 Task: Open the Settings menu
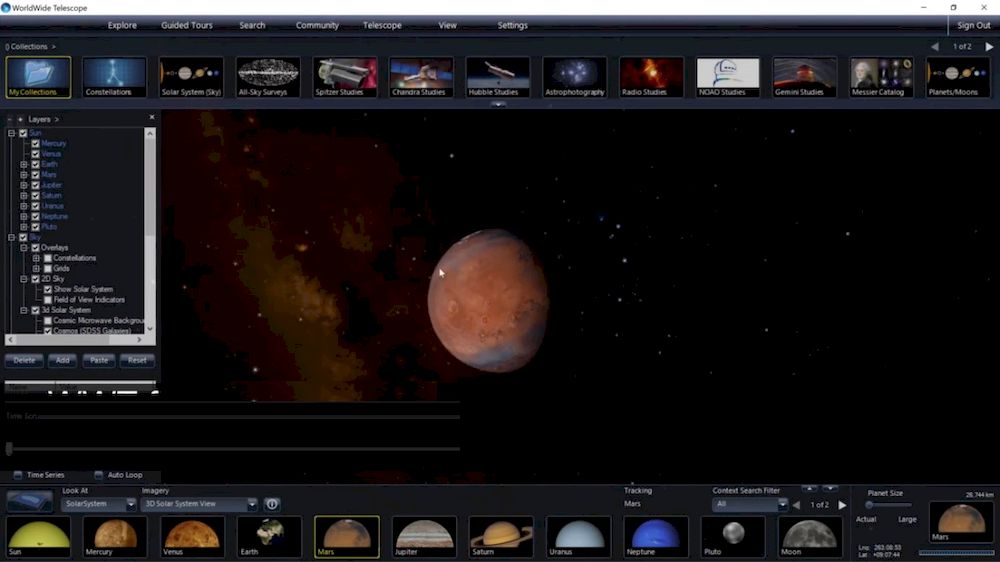point(513,26)
